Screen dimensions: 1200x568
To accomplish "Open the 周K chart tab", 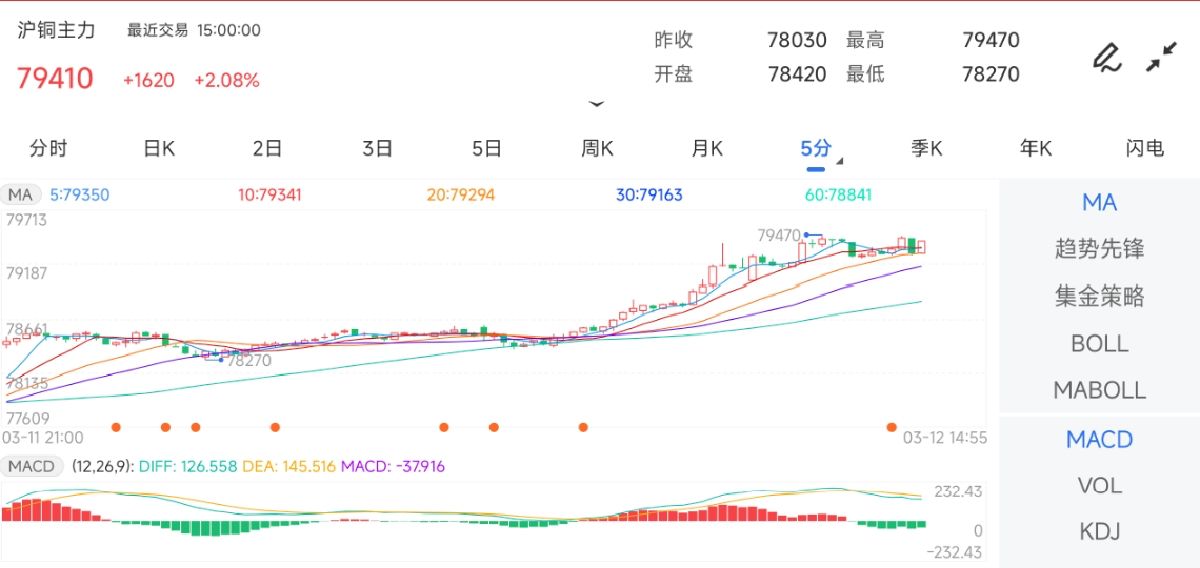I will [597, 149].
